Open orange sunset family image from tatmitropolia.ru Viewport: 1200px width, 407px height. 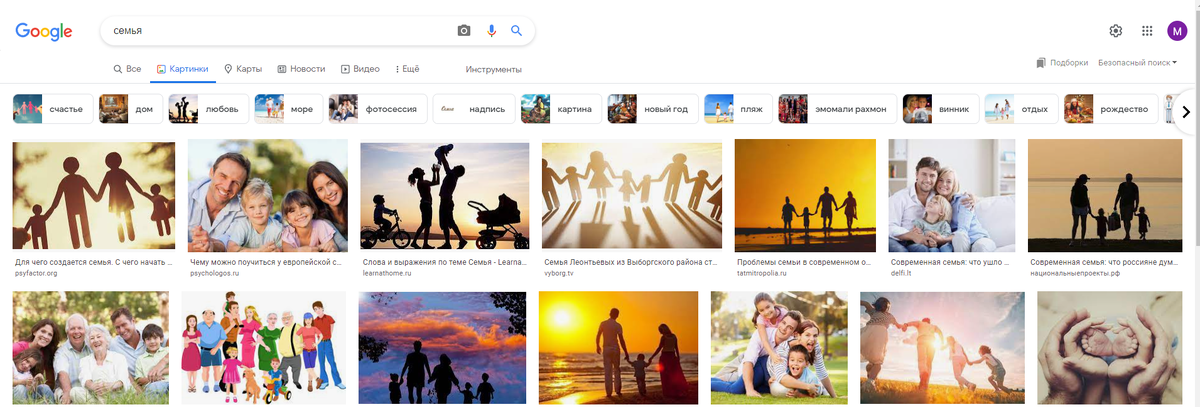coord(805,195)
